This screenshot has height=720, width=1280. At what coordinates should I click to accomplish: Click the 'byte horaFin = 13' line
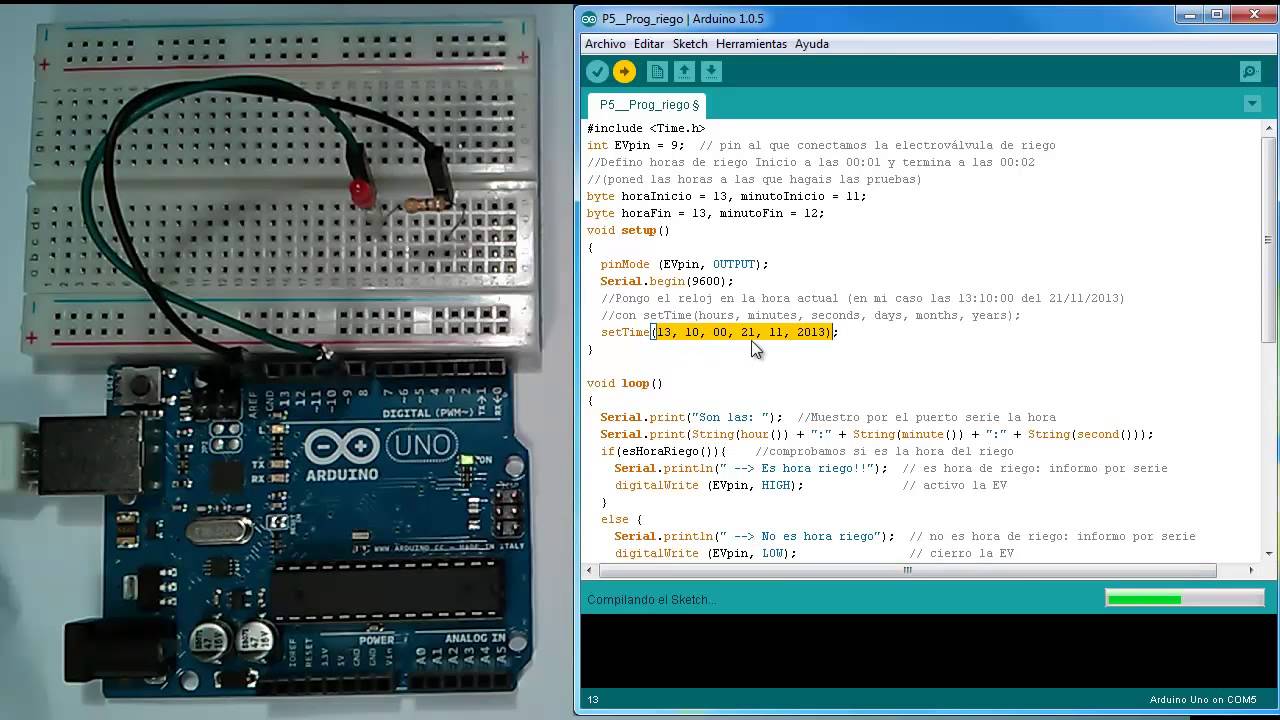[x=706, y=213]
